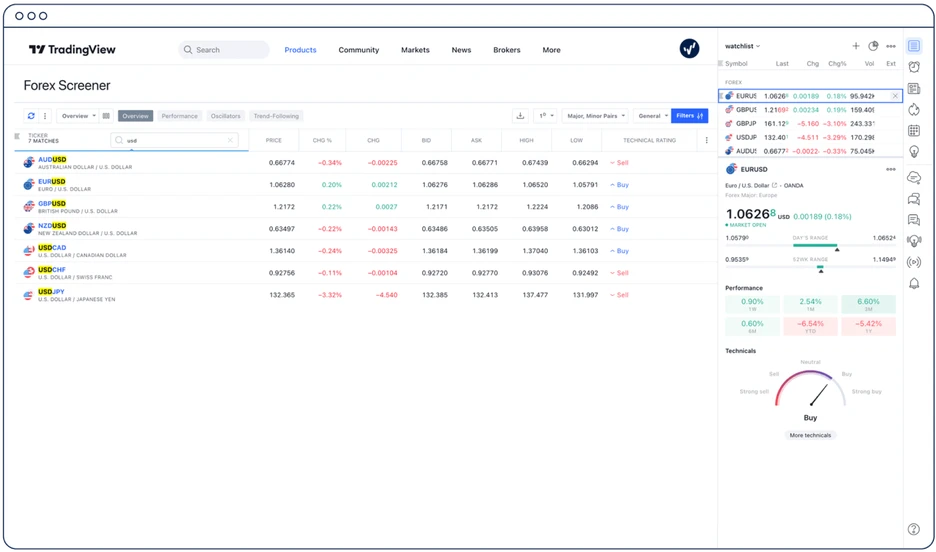Screen dimensions: 936x552
Task: Open watchlist three-dot settings menu
Action: pyautogui.click(x=891, y=46)
